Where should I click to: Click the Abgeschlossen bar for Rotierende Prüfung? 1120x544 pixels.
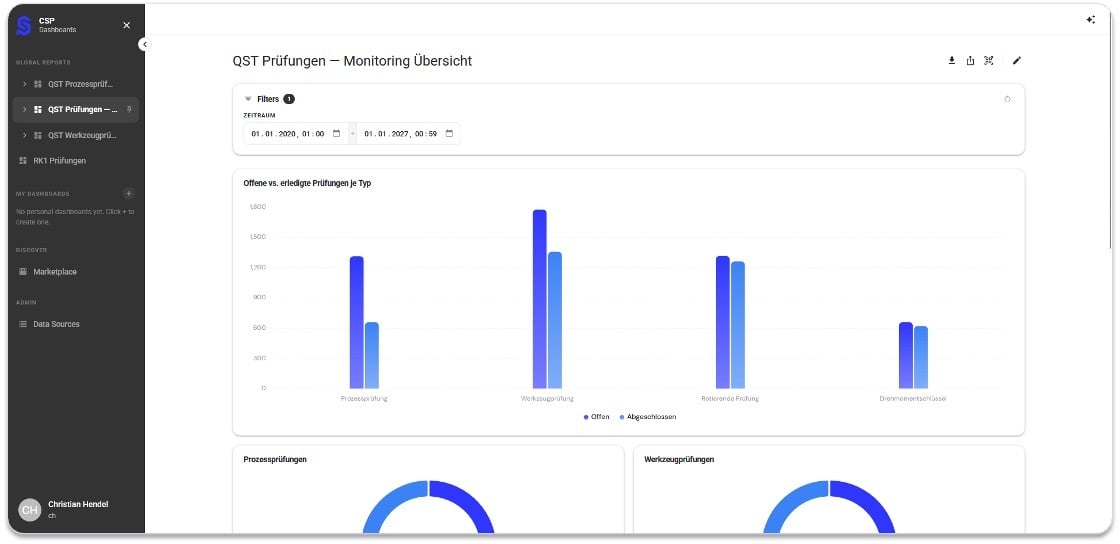click(x=738, y=325)
